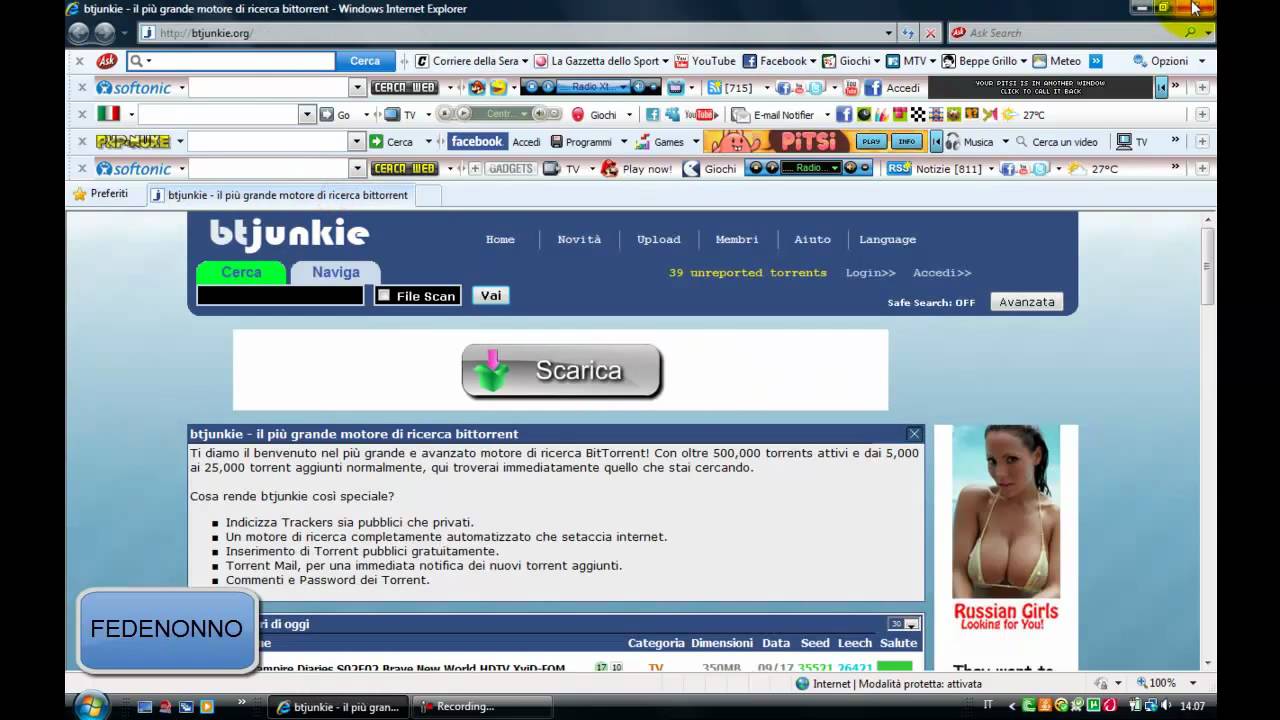The height and width of the screenshot is (720, 1280).
Task: Toggle Safe Search: OFF setting
Action: 931,302
